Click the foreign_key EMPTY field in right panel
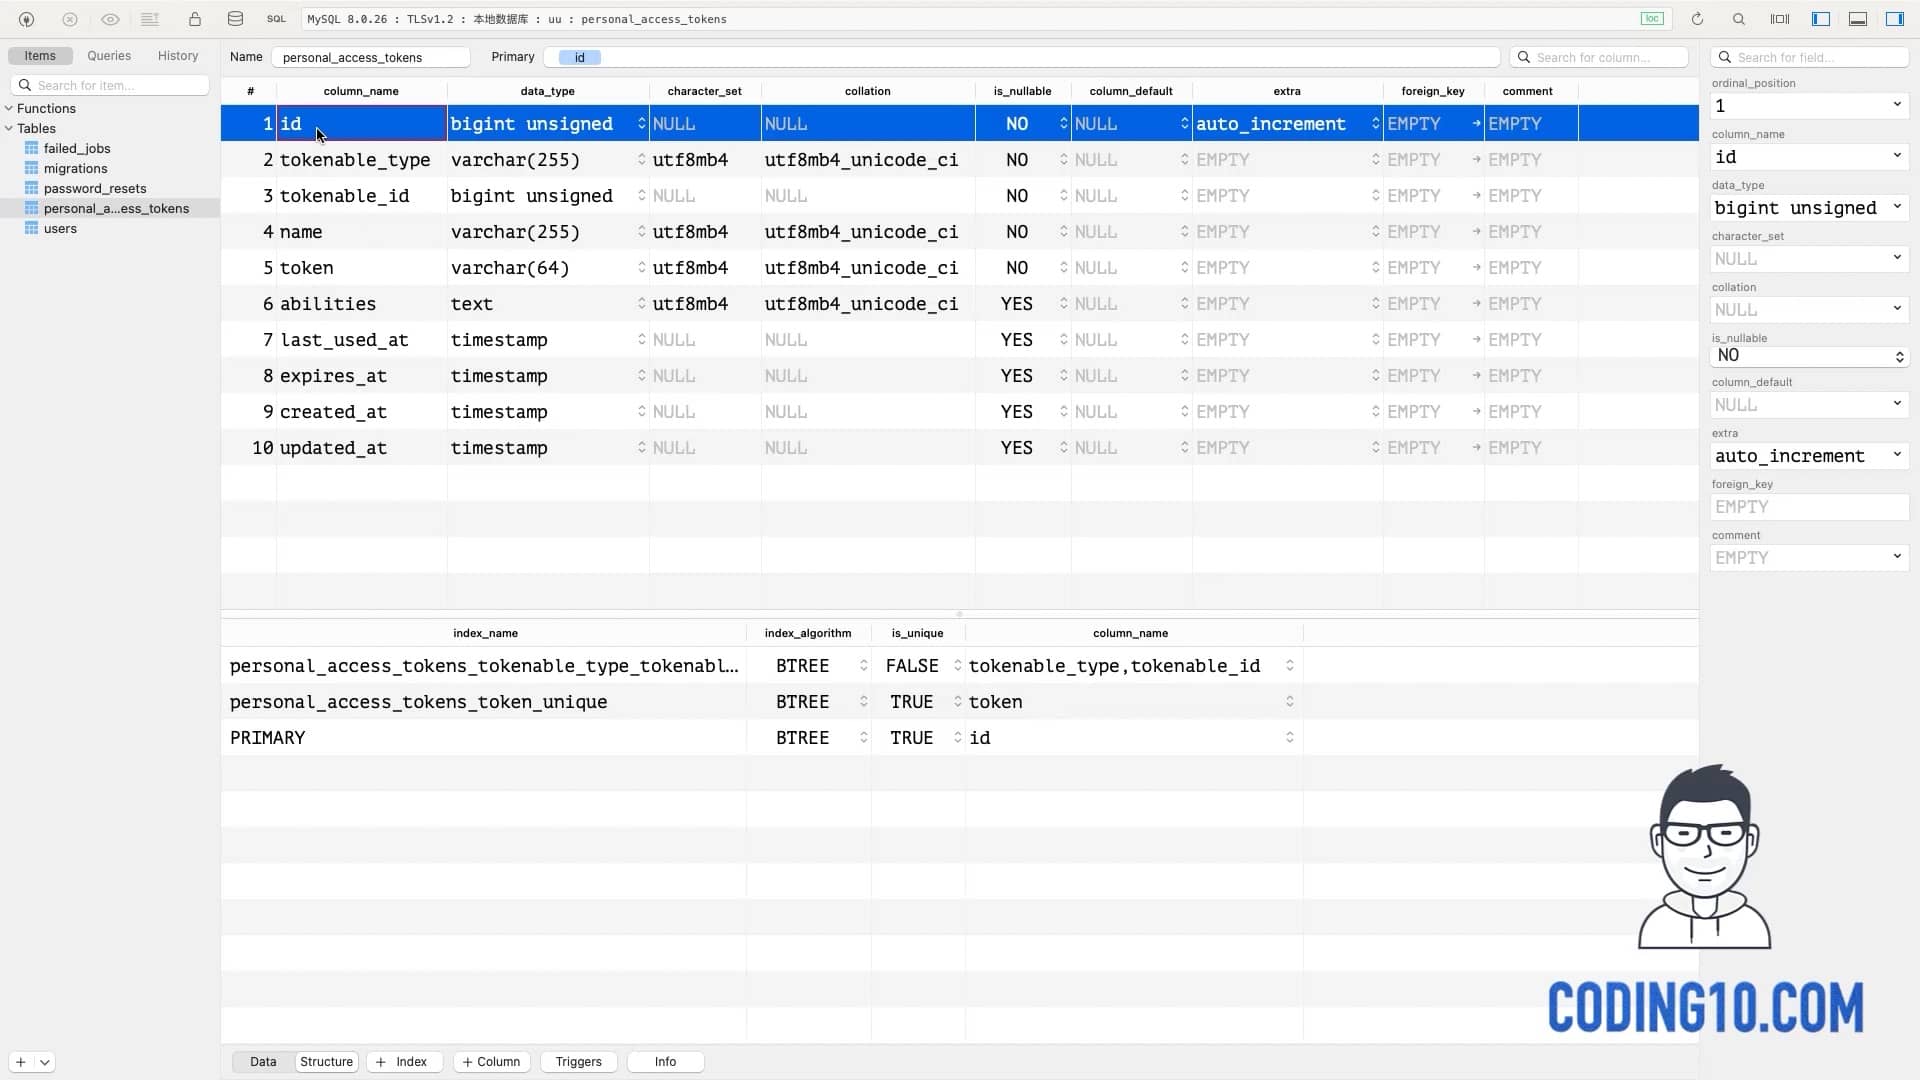 [1809, 507]
